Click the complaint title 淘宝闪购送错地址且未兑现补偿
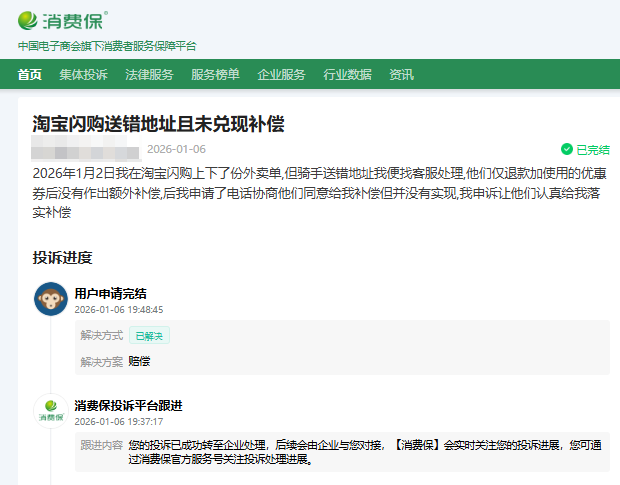620x485 pixels. coord(158,123)
